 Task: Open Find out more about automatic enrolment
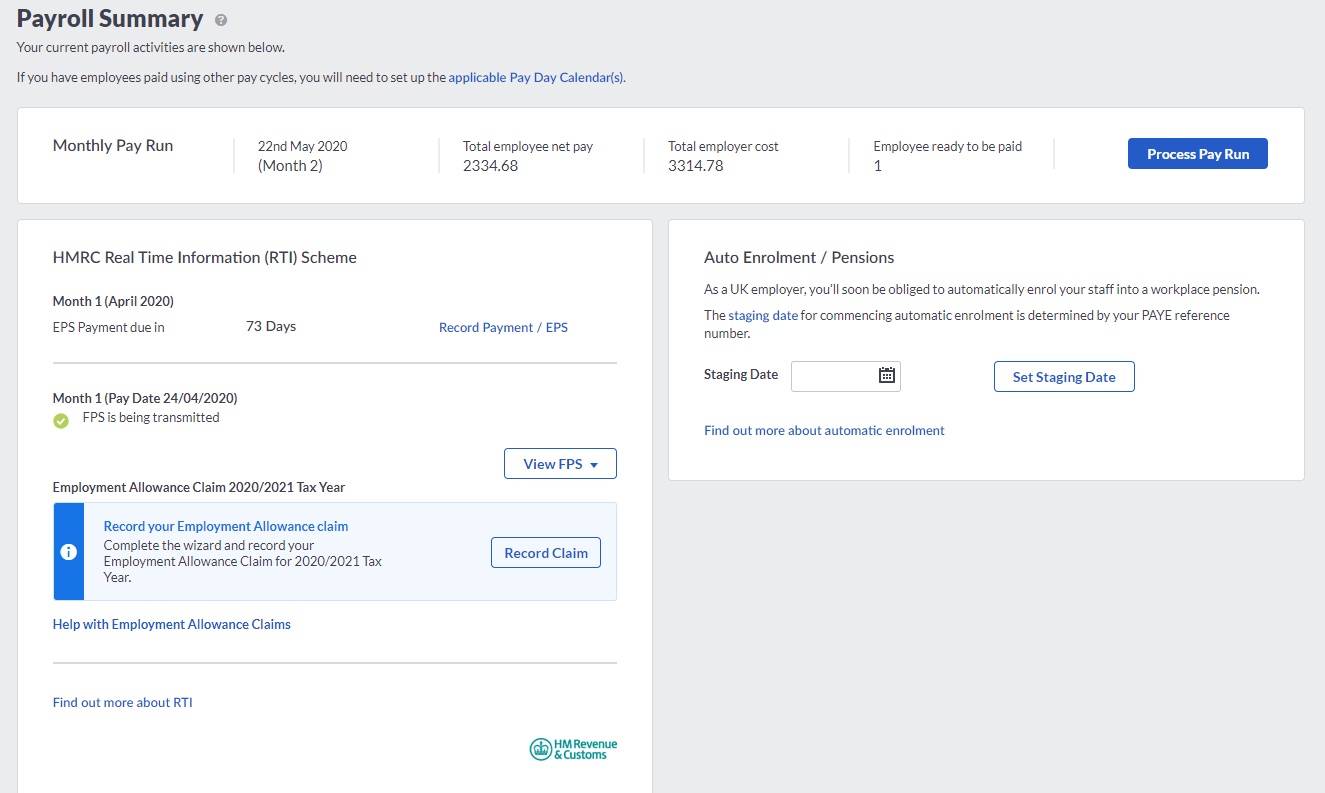(x=824, y=430)
